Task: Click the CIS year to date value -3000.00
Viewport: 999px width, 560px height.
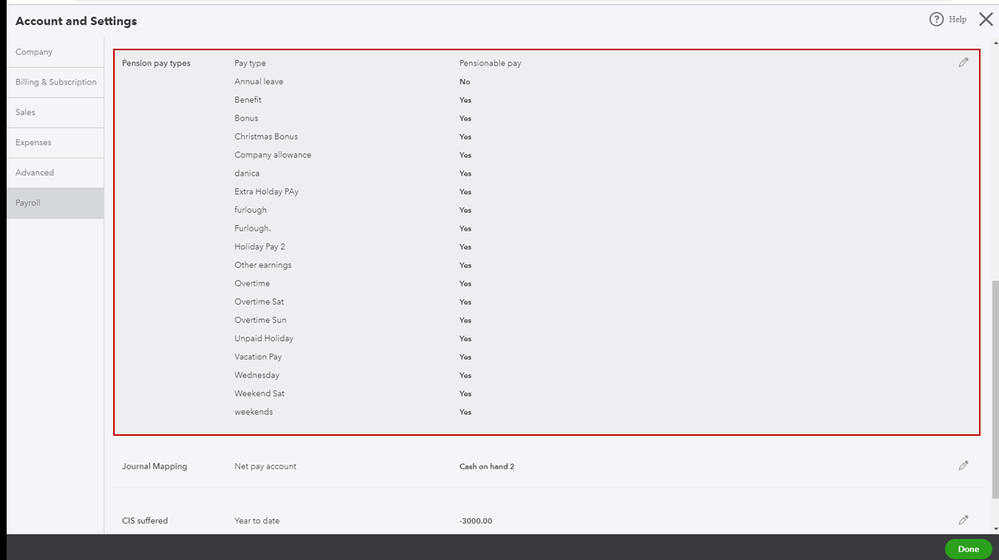Action: [x=476, y=521]
